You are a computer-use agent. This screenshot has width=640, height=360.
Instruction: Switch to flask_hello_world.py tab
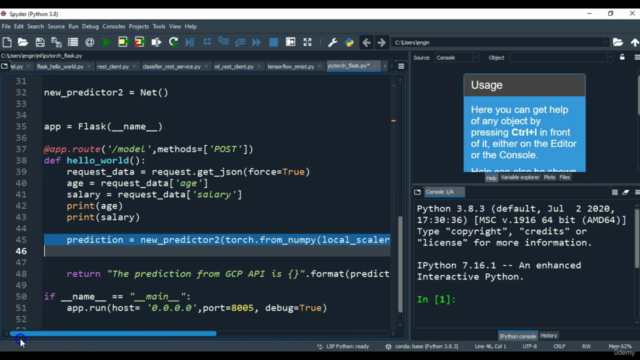coord(60,67)
